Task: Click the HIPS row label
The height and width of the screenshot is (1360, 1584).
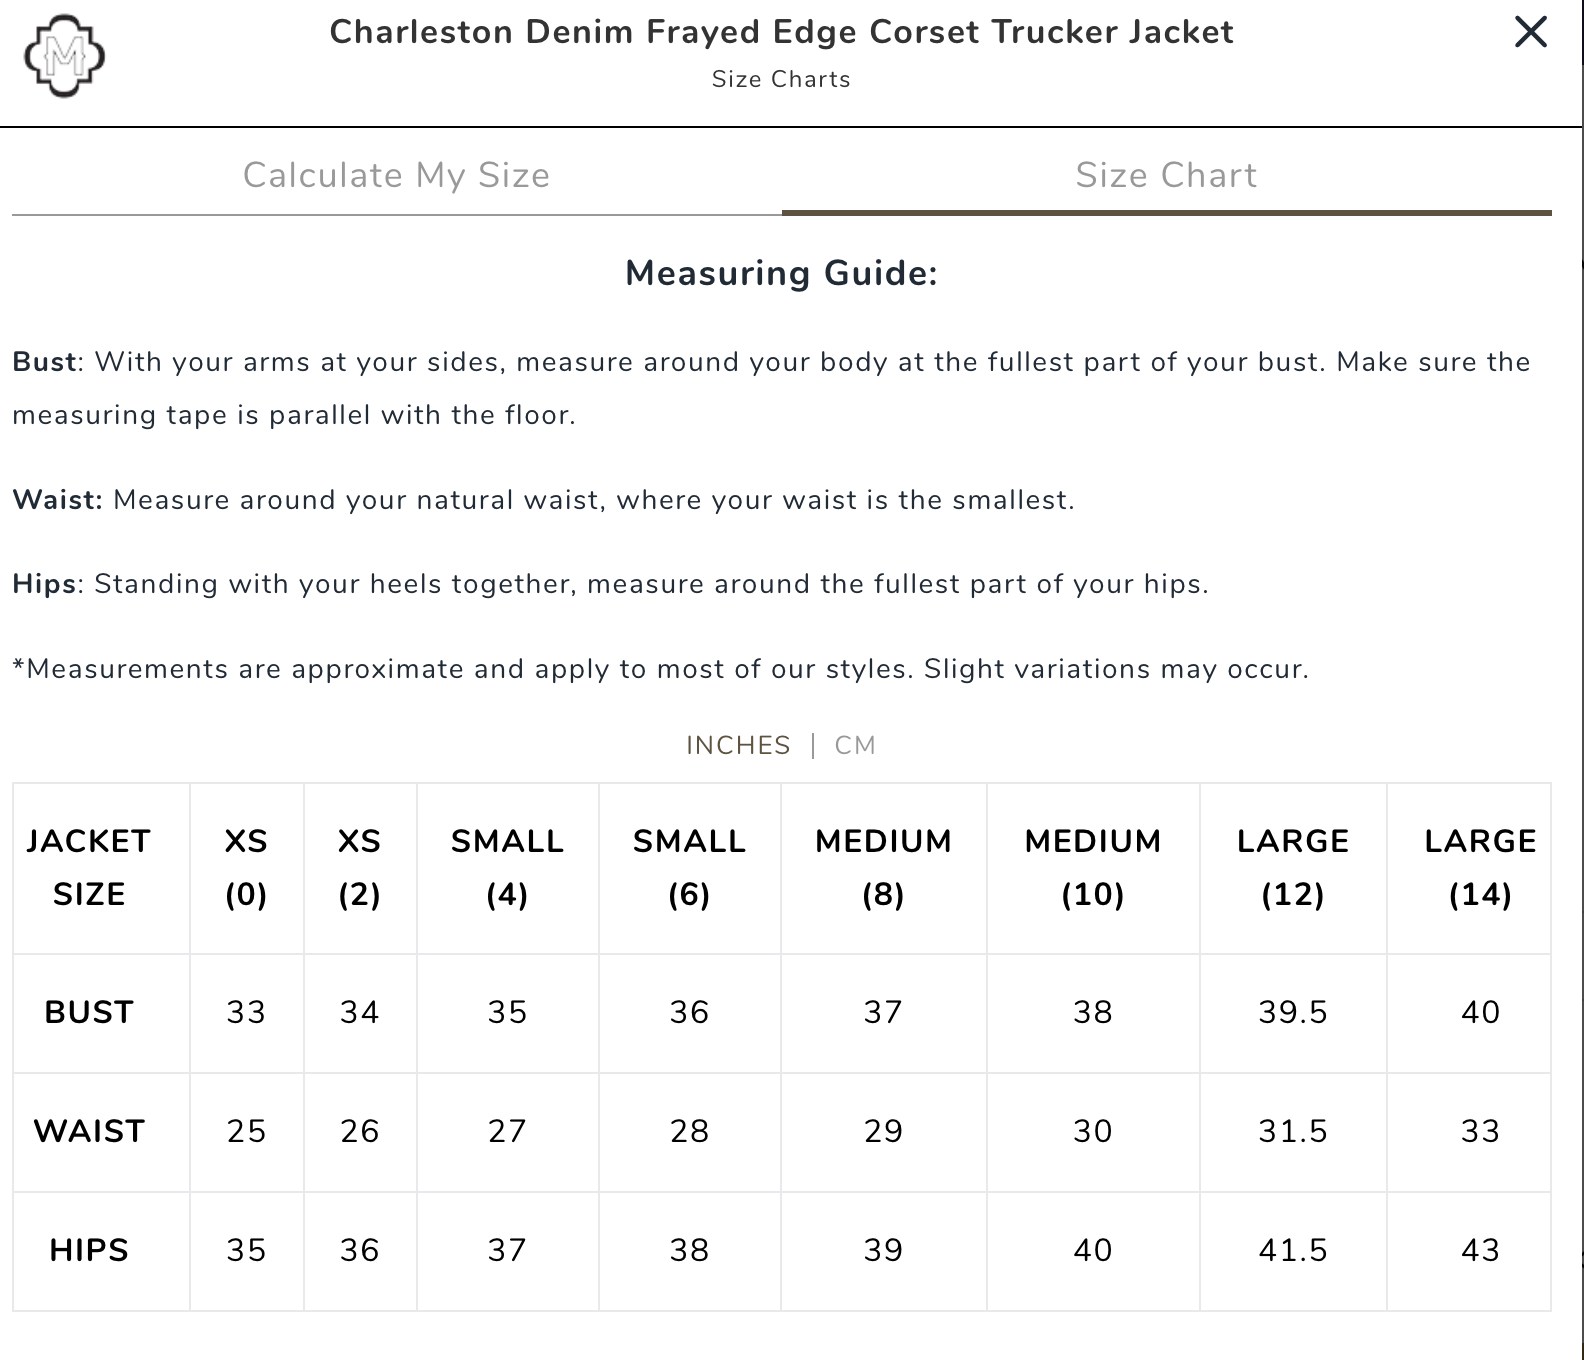Action: [x=89, y=1250]
